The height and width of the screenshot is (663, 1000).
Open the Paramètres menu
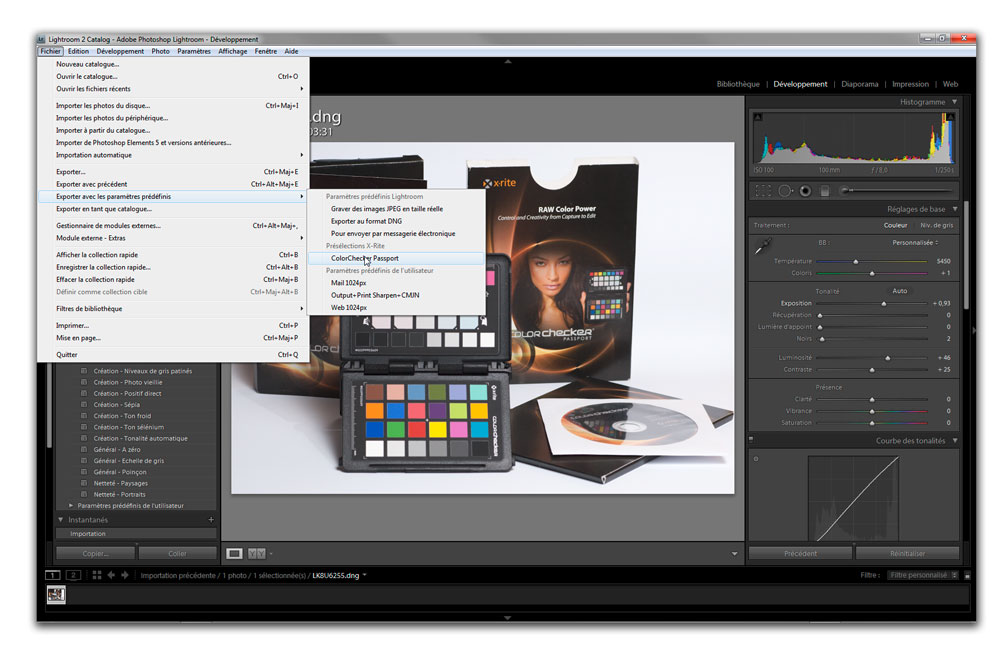[194, 51]
